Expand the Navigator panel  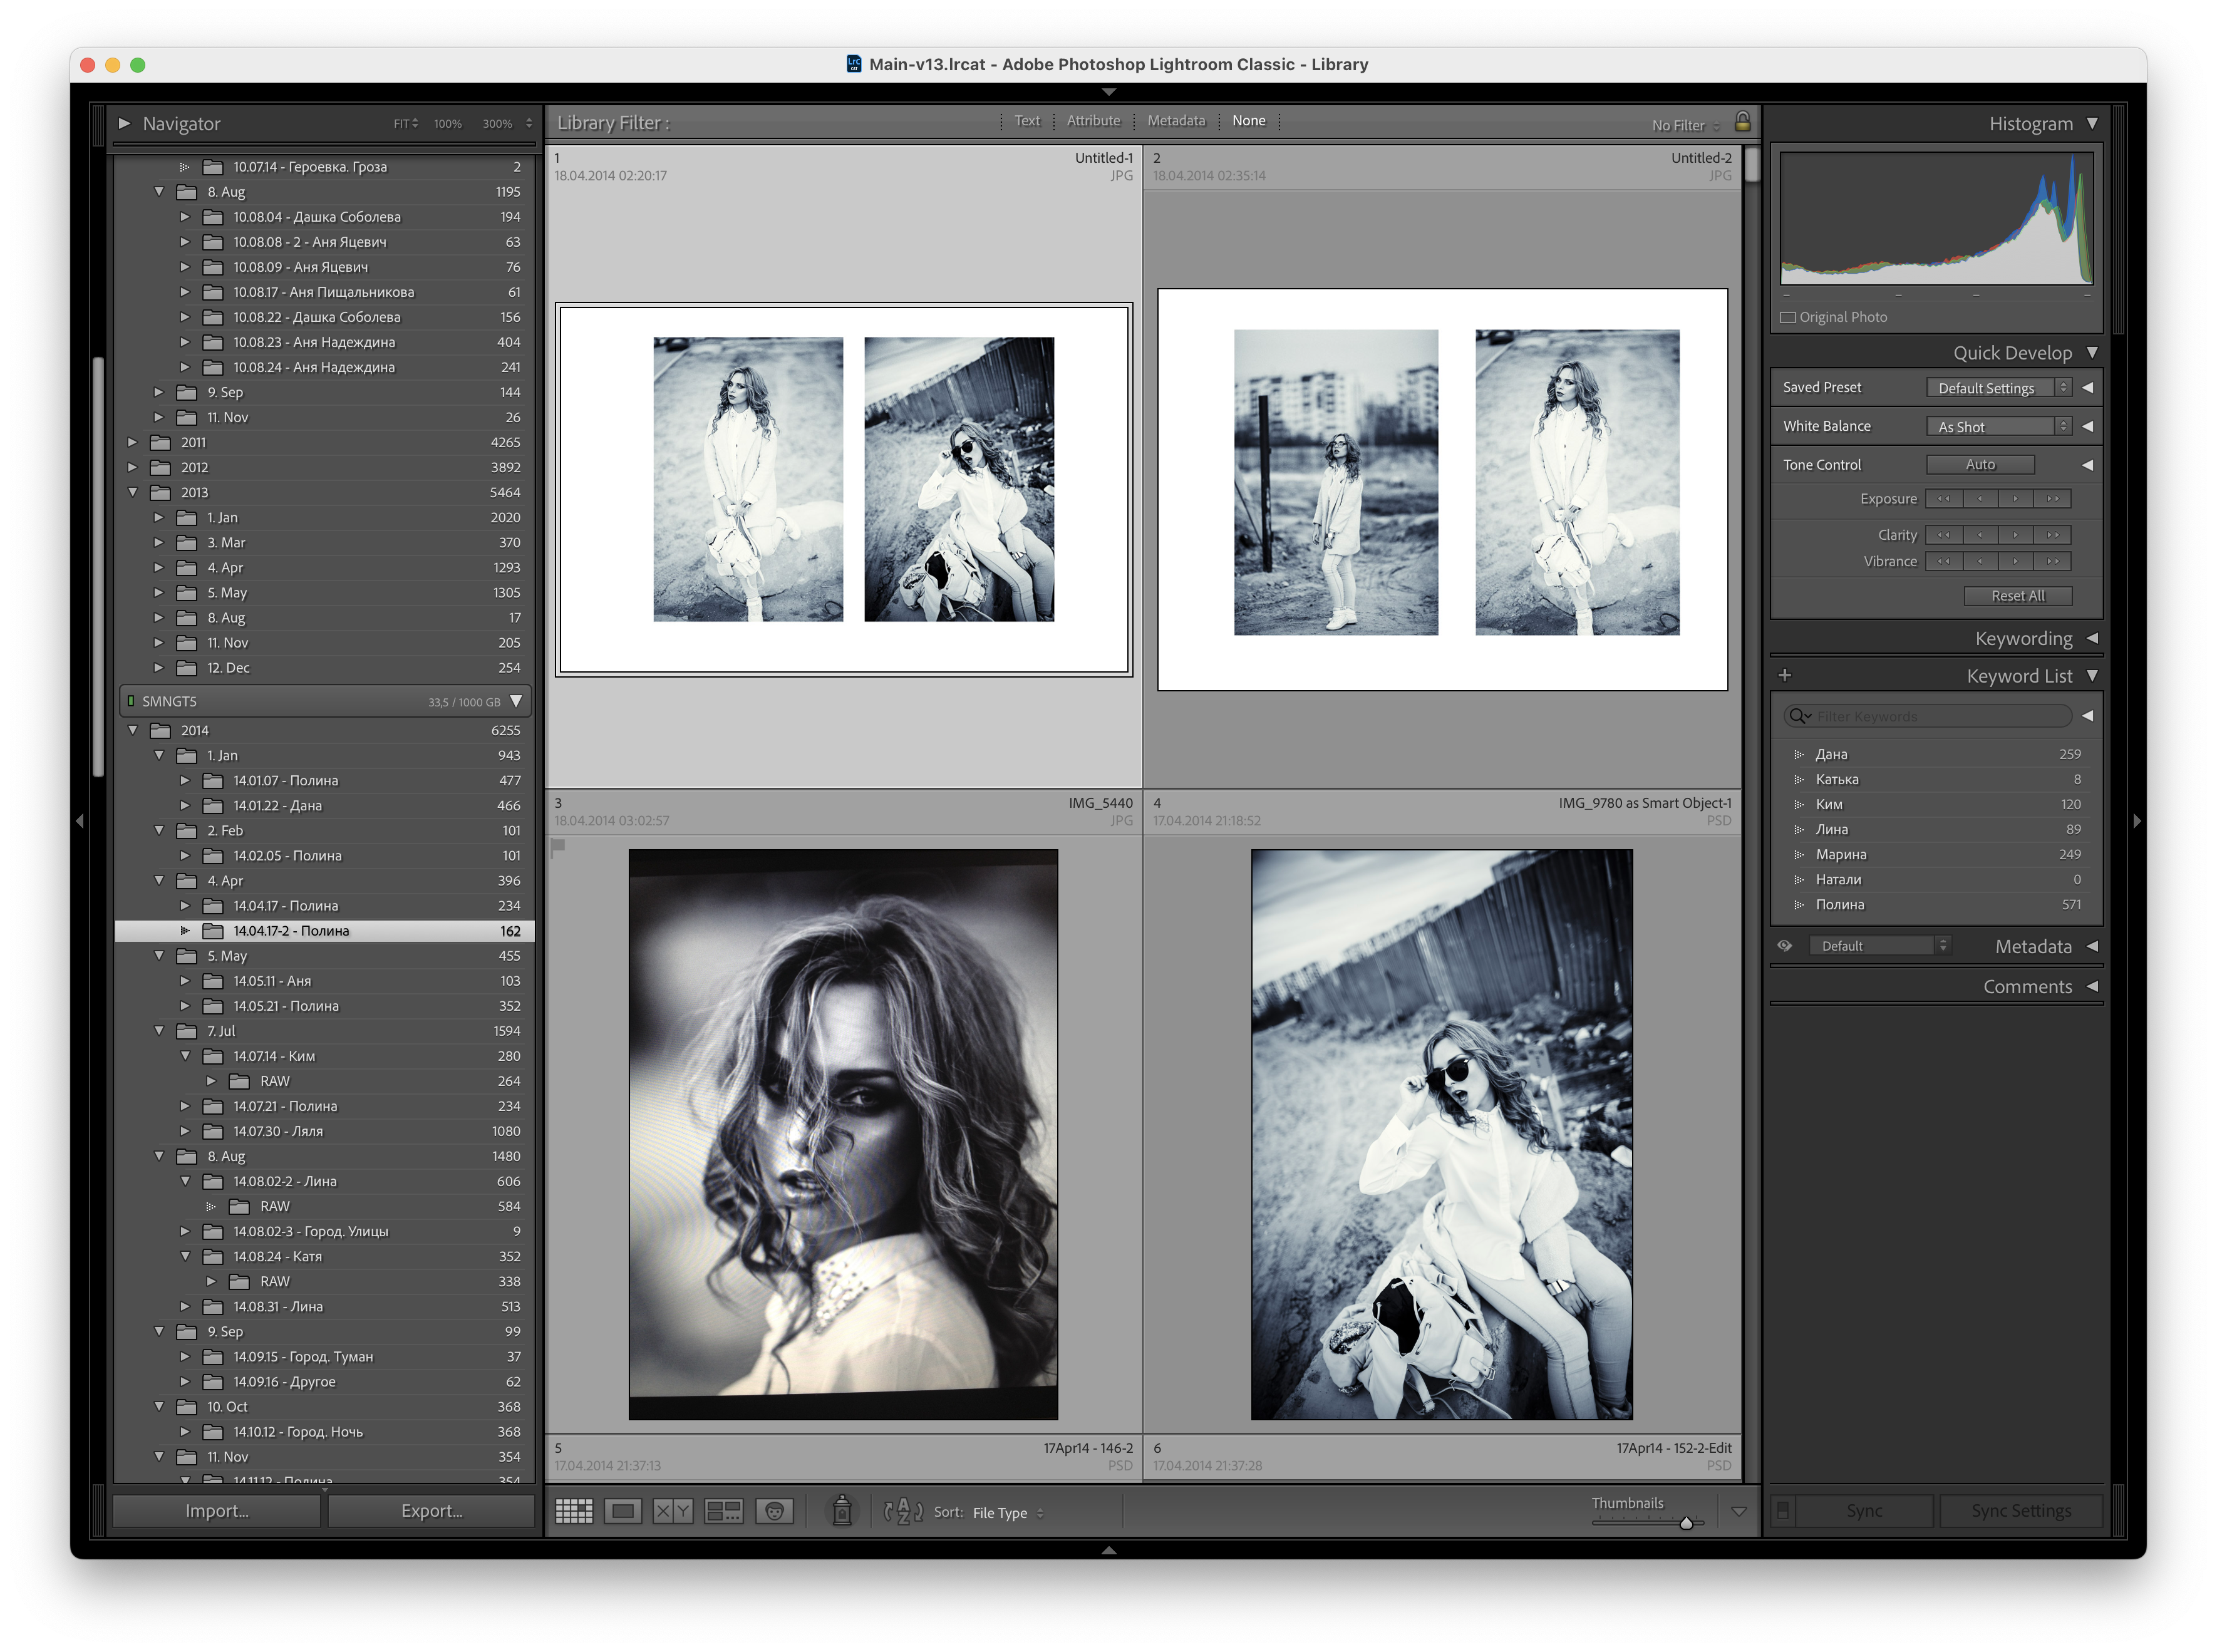tap(124, 123)
